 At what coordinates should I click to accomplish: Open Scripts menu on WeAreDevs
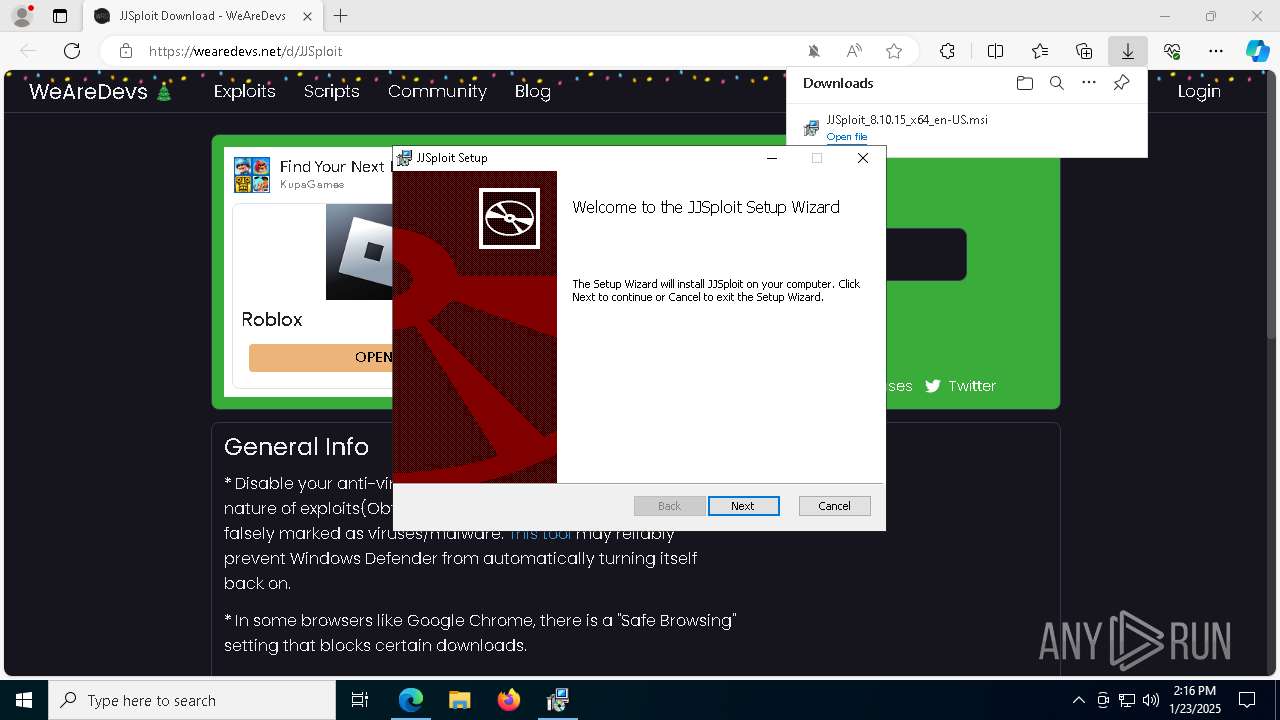coord(332,91)
